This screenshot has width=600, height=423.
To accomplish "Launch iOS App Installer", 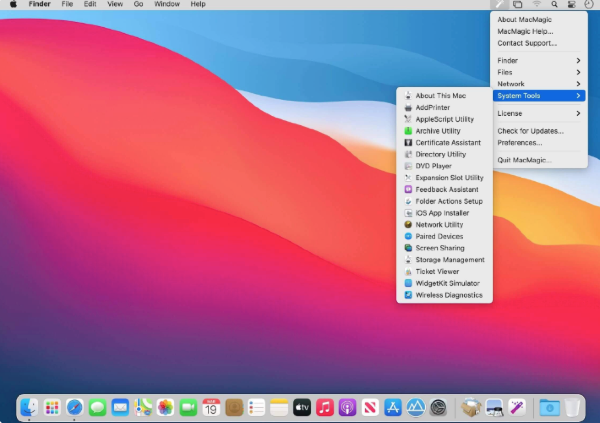I will pyautogui.click(x=444, y=213).
